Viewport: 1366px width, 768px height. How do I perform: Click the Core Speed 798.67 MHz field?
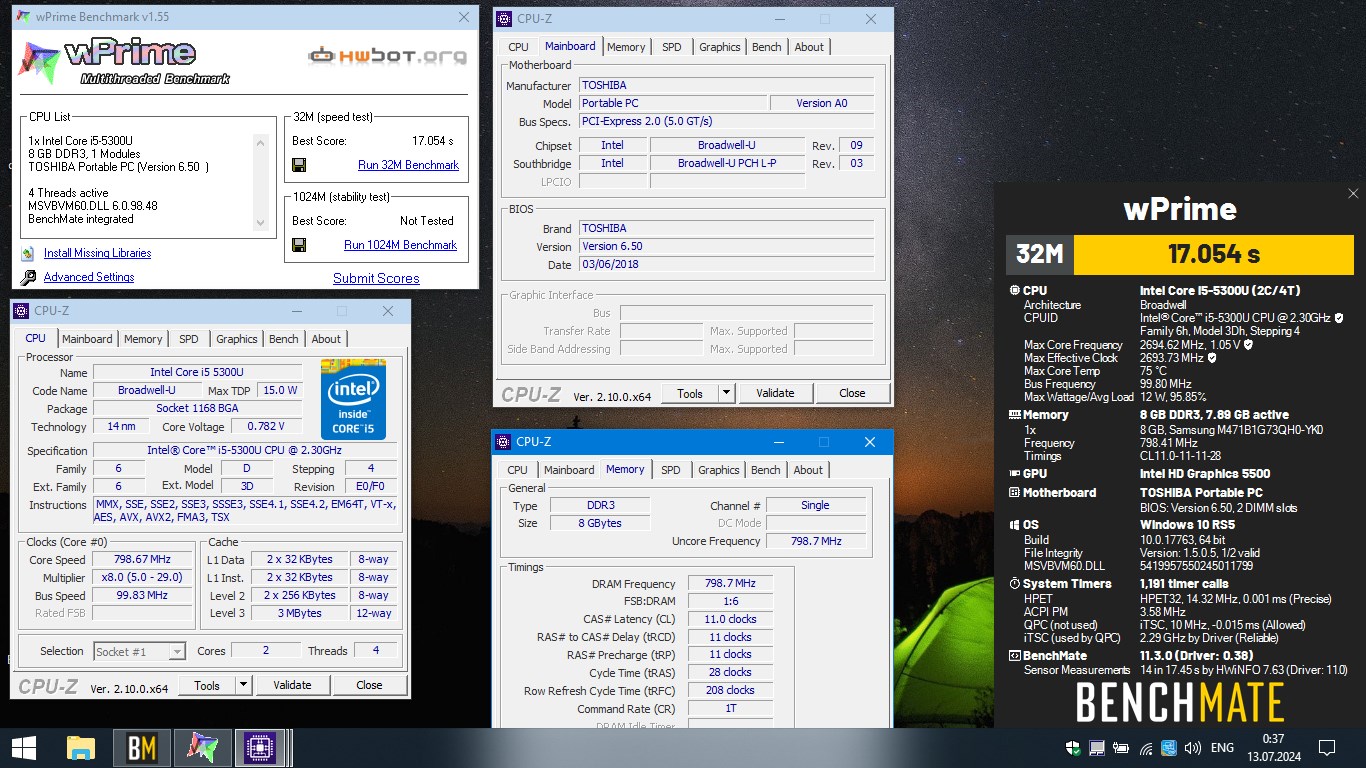click(x=141, y=559)
